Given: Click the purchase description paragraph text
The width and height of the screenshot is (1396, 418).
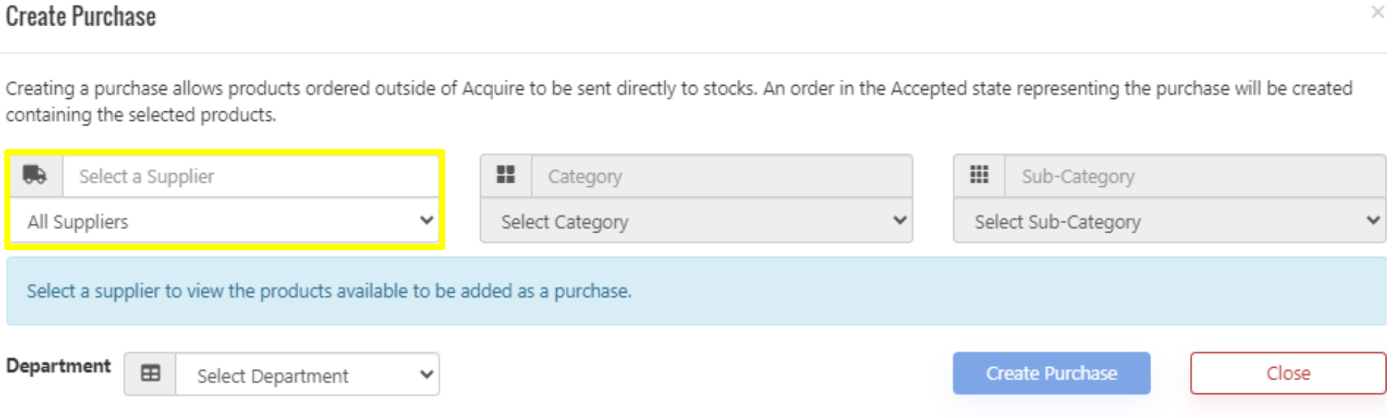Looking at the screenshot, I should point(680,102).
